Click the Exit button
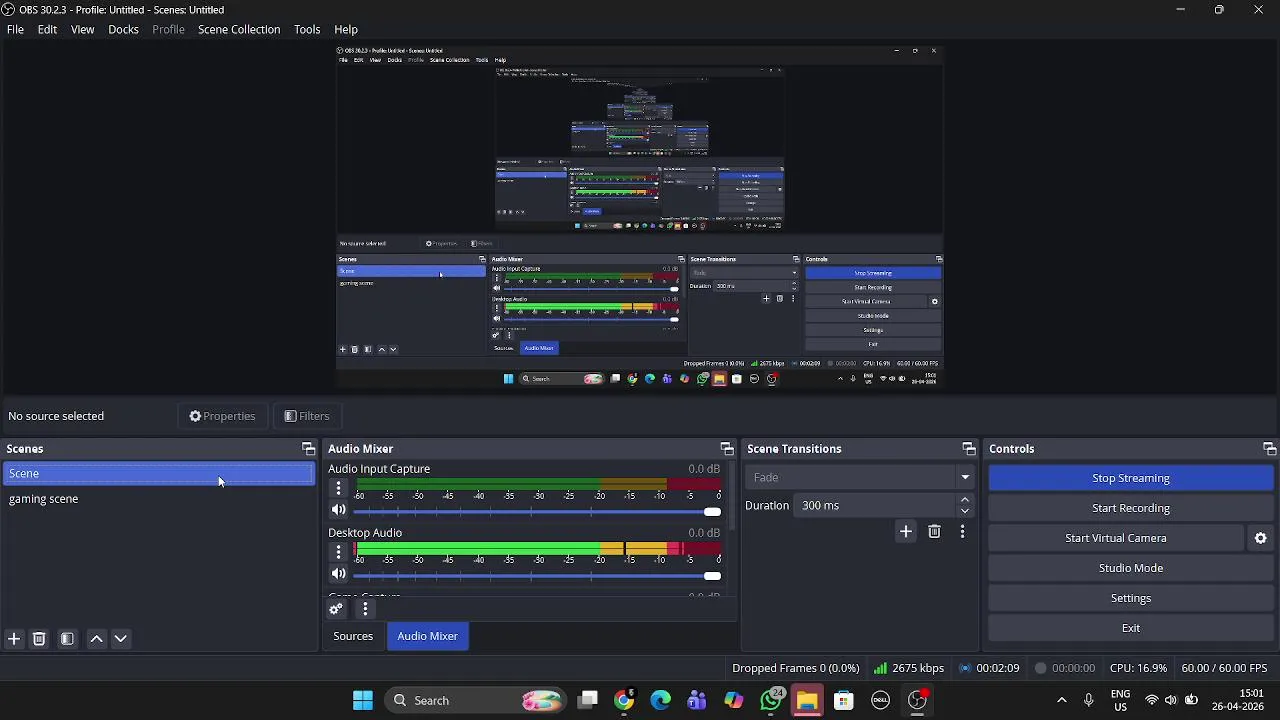The height and width of the screenshot is (720, 1280). [1130, 628]
